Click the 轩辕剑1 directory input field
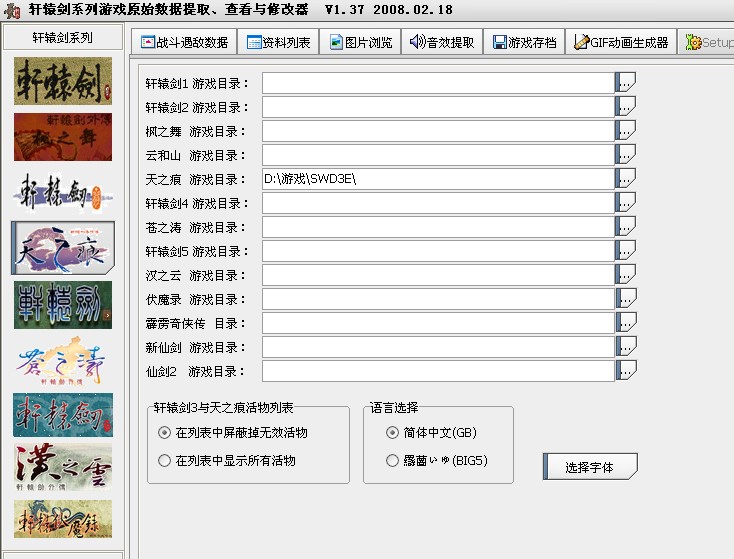The width and height of the screenshot is (734, 559). tap(438, 83)
